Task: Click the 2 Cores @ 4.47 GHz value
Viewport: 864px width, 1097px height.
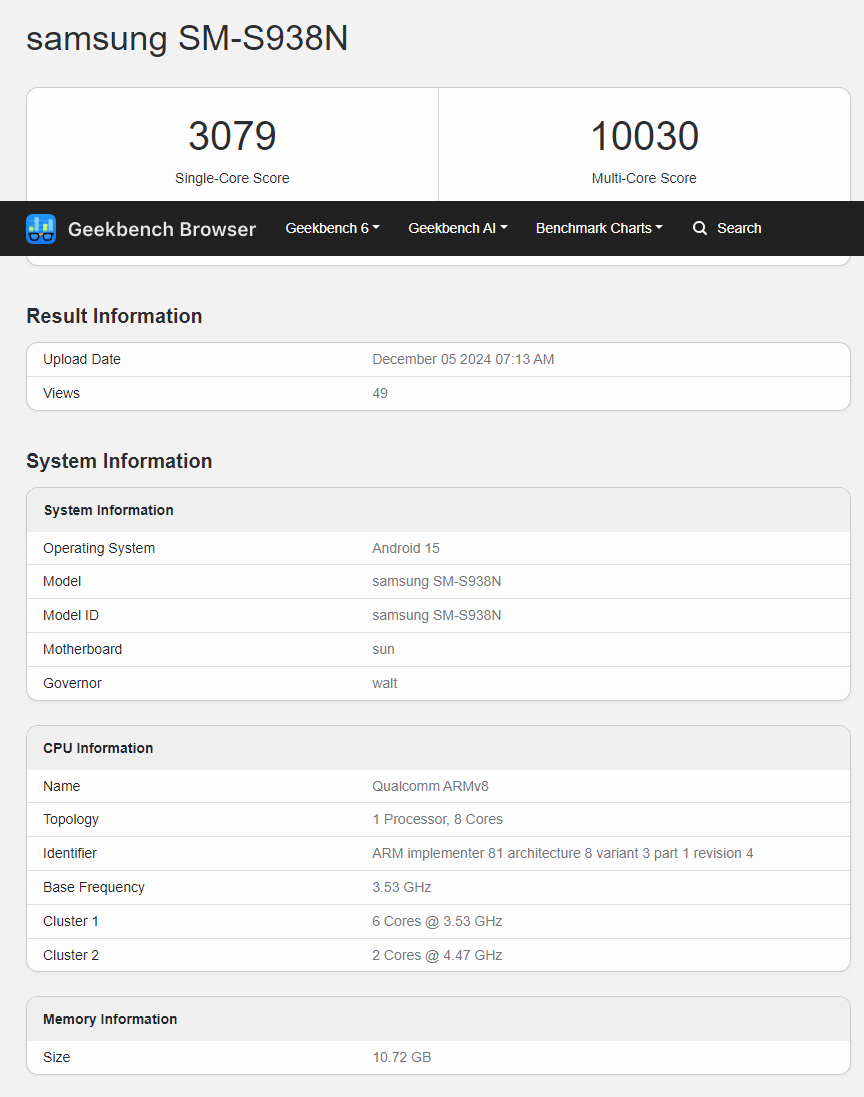Action: [437, 955]
